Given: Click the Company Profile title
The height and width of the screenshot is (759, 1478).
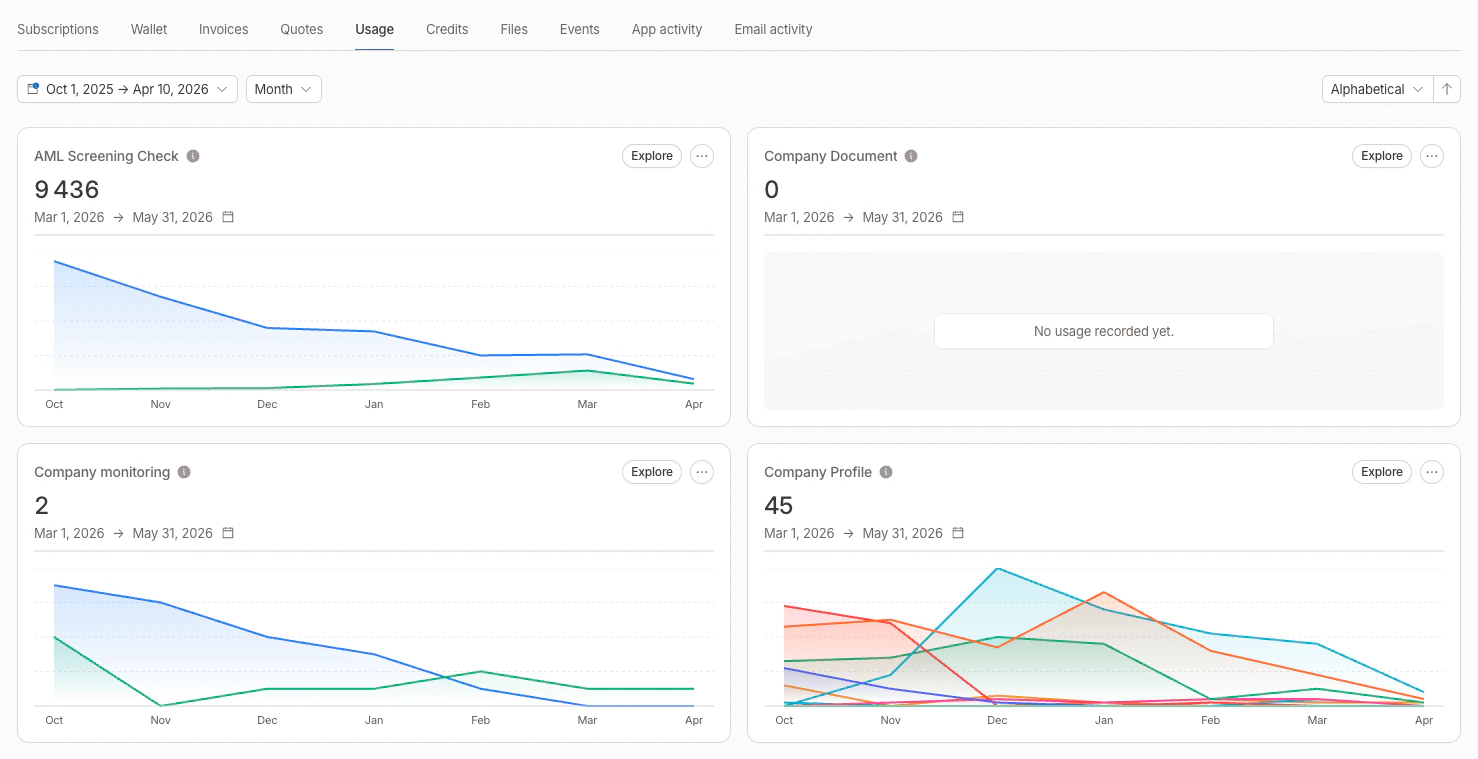Looking at the screenshot, I should 818,472.
